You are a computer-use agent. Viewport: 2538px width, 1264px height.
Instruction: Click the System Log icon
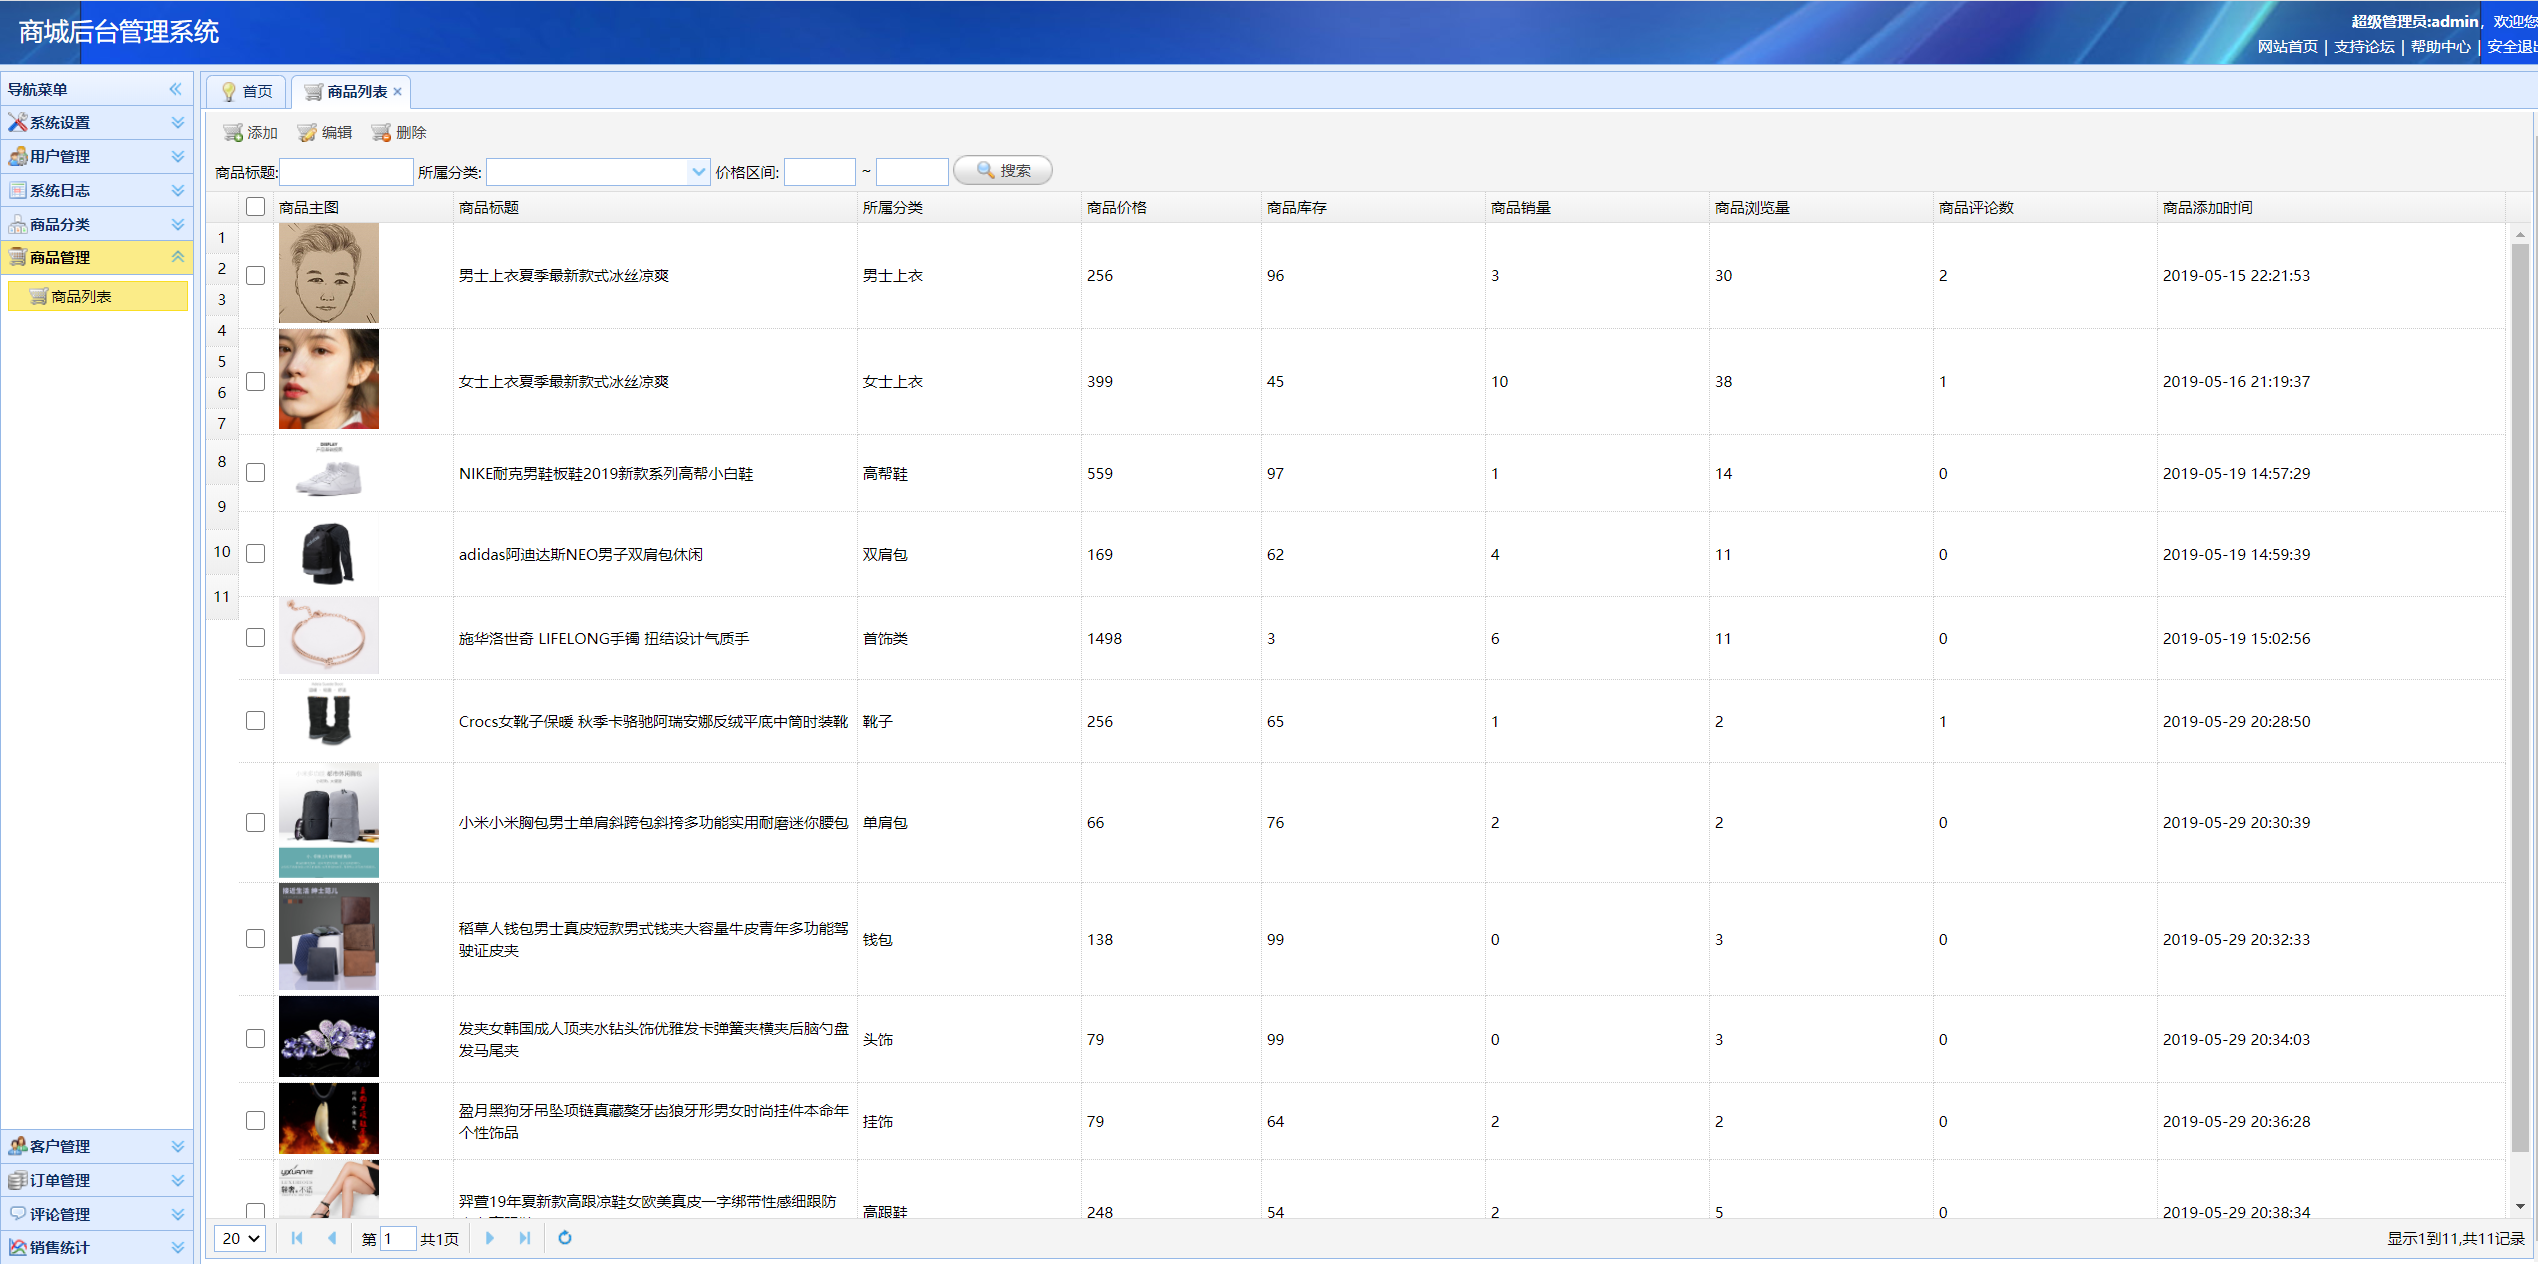click(x=17, y=190)
